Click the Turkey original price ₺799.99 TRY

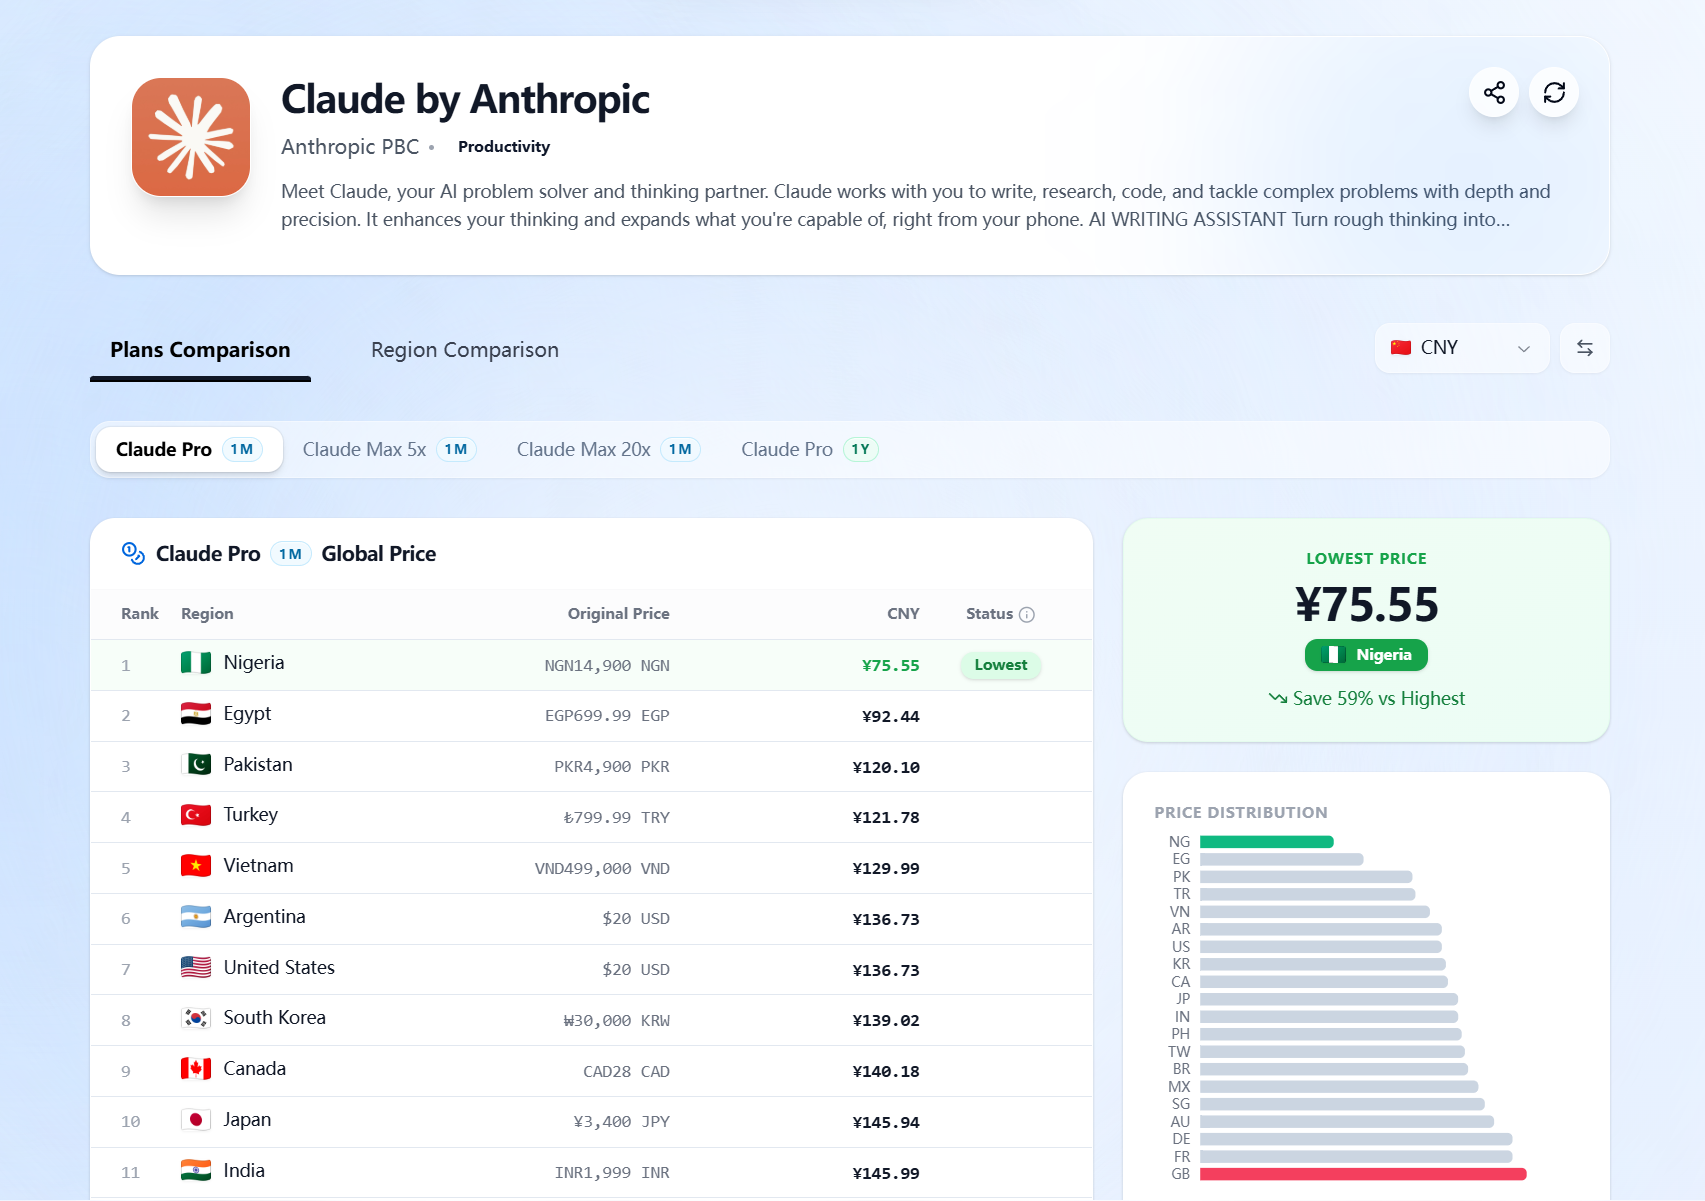(x=617, y=818)
